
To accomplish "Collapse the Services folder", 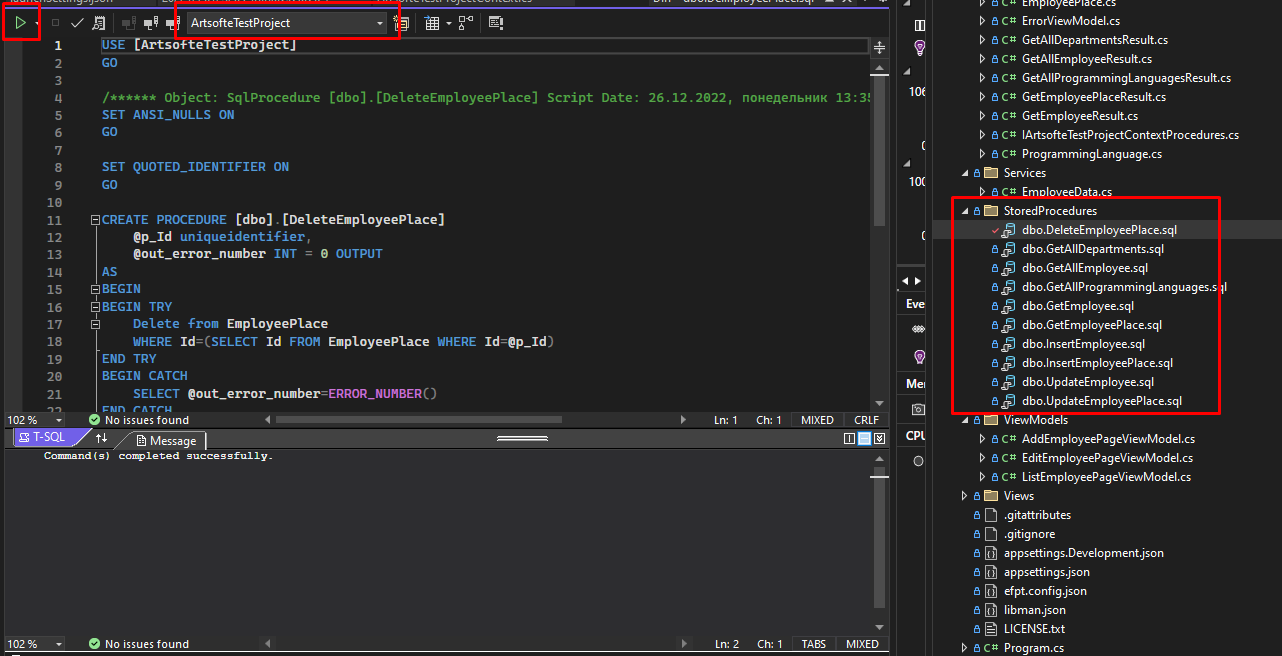I will (965, 173).
